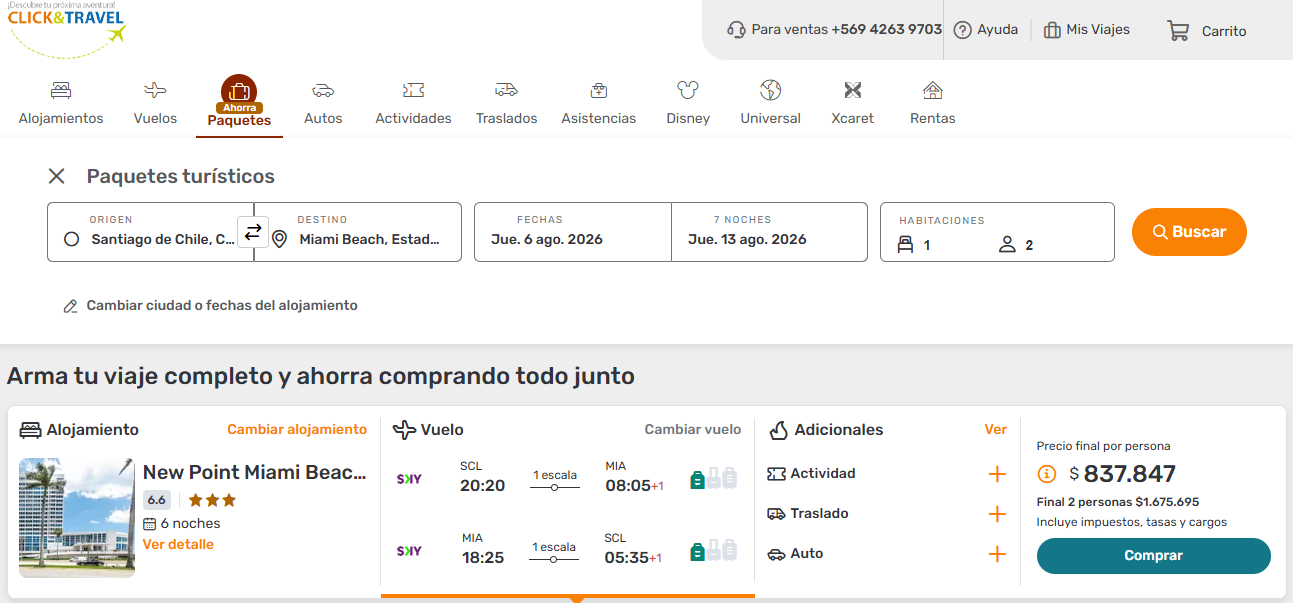The image size is (1293, 603).
Task: Click Cambiar alojamiento link
Action: [297, 429]
